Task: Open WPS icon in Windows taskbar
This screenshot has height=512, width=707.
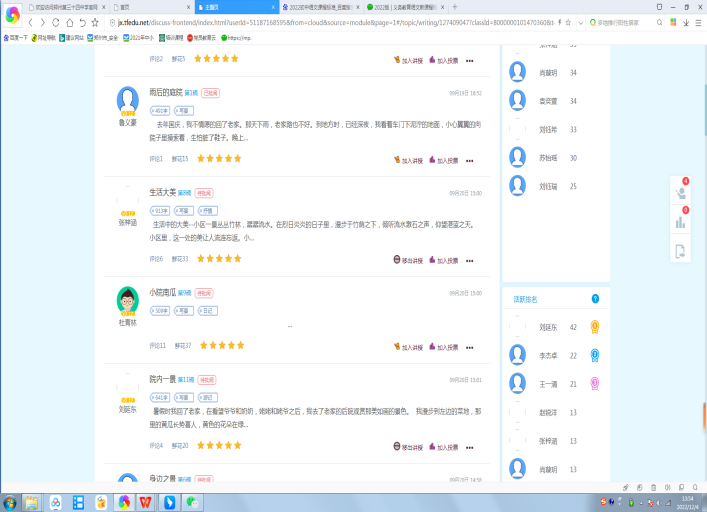Action: 147,501
